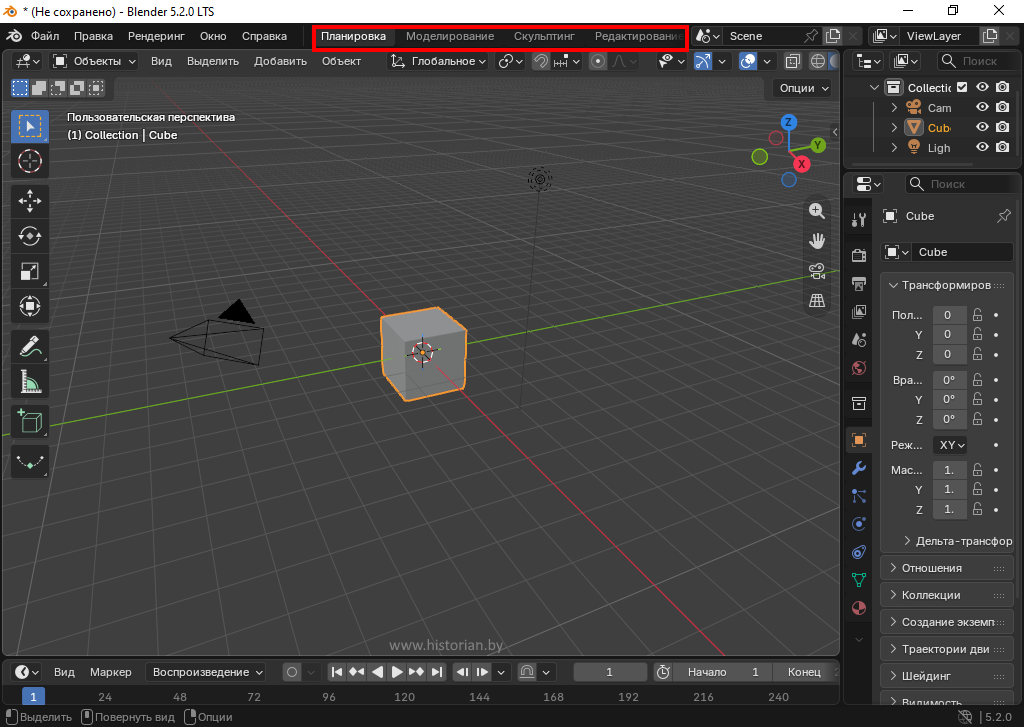Toggle camera view icon in viewport
Viewport: 1024px width, 727px height.
click(817, 271)
